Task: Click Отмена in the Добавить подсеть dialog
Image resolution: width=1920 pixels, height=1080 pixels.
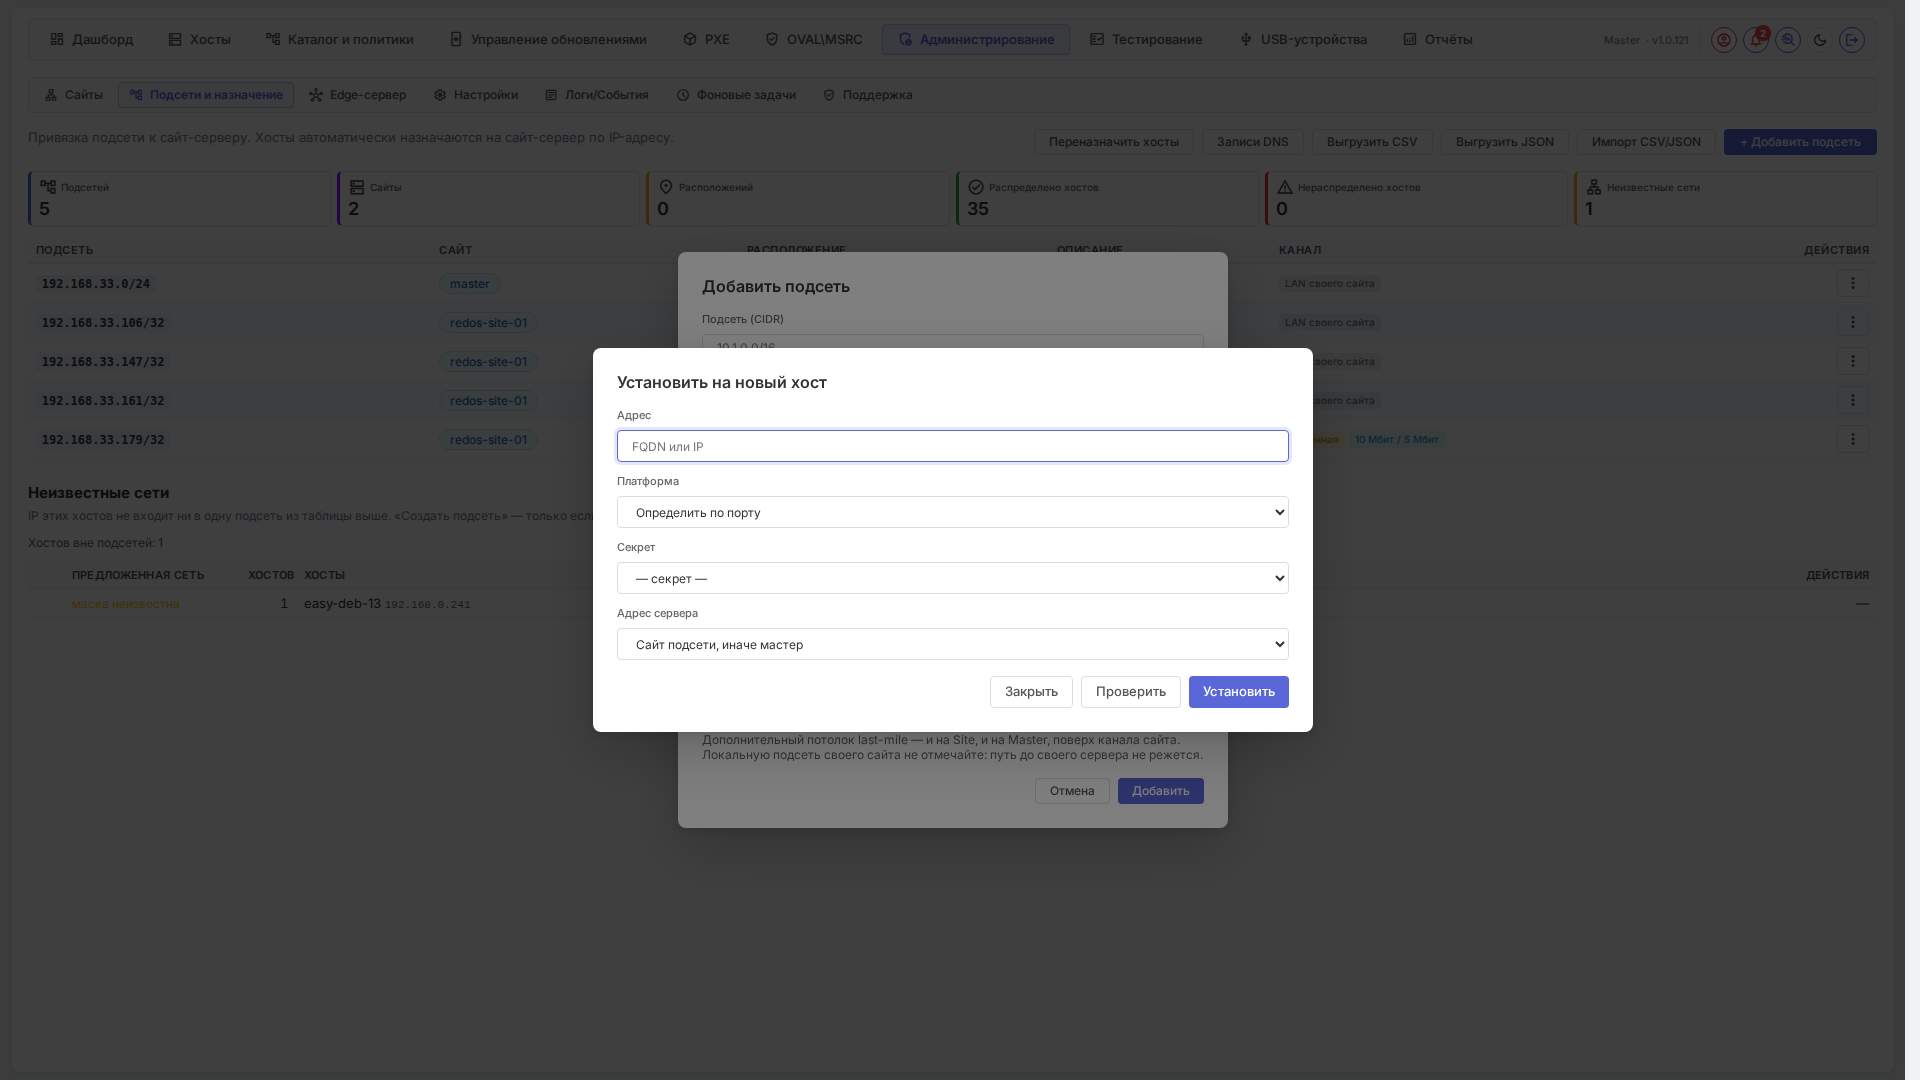Action: 1072,791
